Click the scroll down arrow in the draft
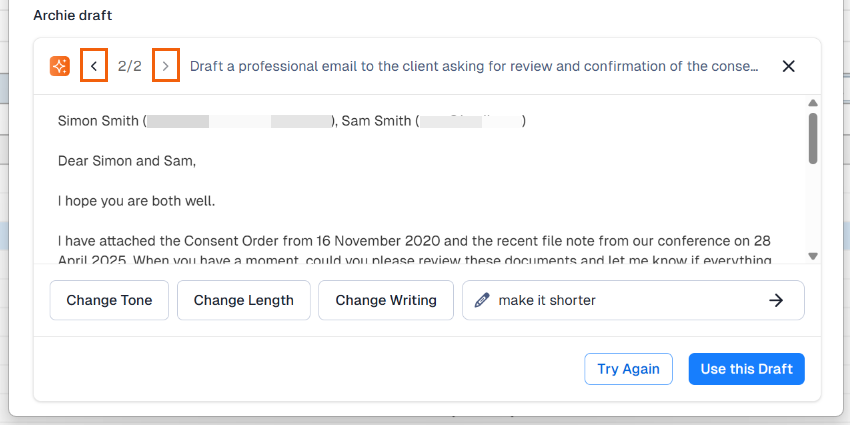Screen dimensions: 850x425 pyautogui.click(x=813, y=256)
